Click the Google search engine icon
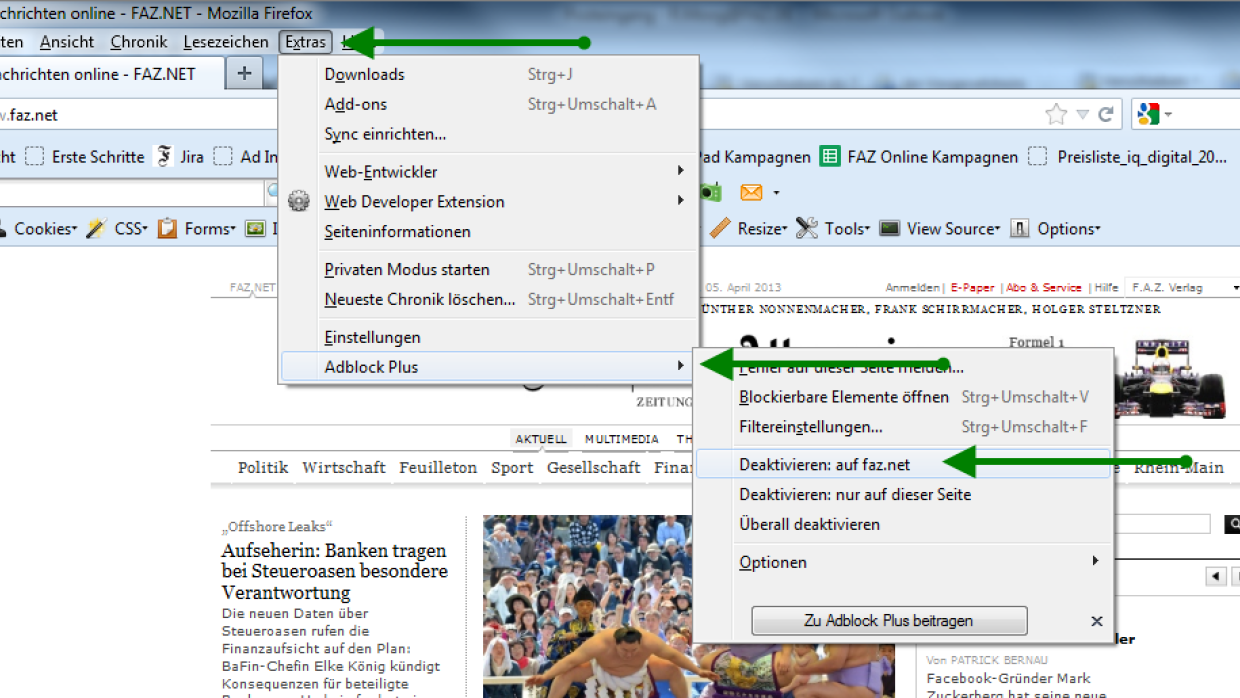The width and height of the screenshot is (1240, 698). [x=1148, y=115]
